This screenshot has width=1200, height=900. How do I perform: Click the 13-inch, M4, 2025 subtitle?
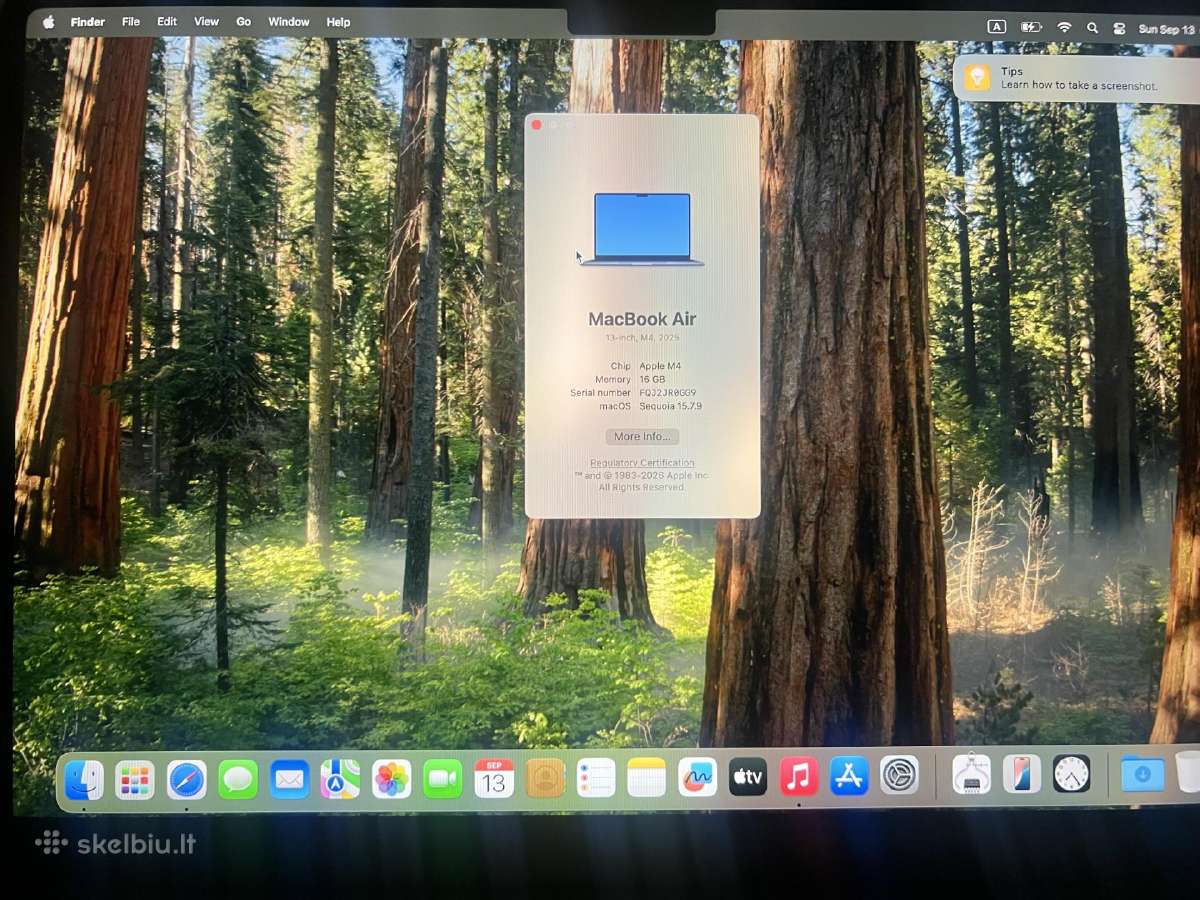[x=642, y=338]
